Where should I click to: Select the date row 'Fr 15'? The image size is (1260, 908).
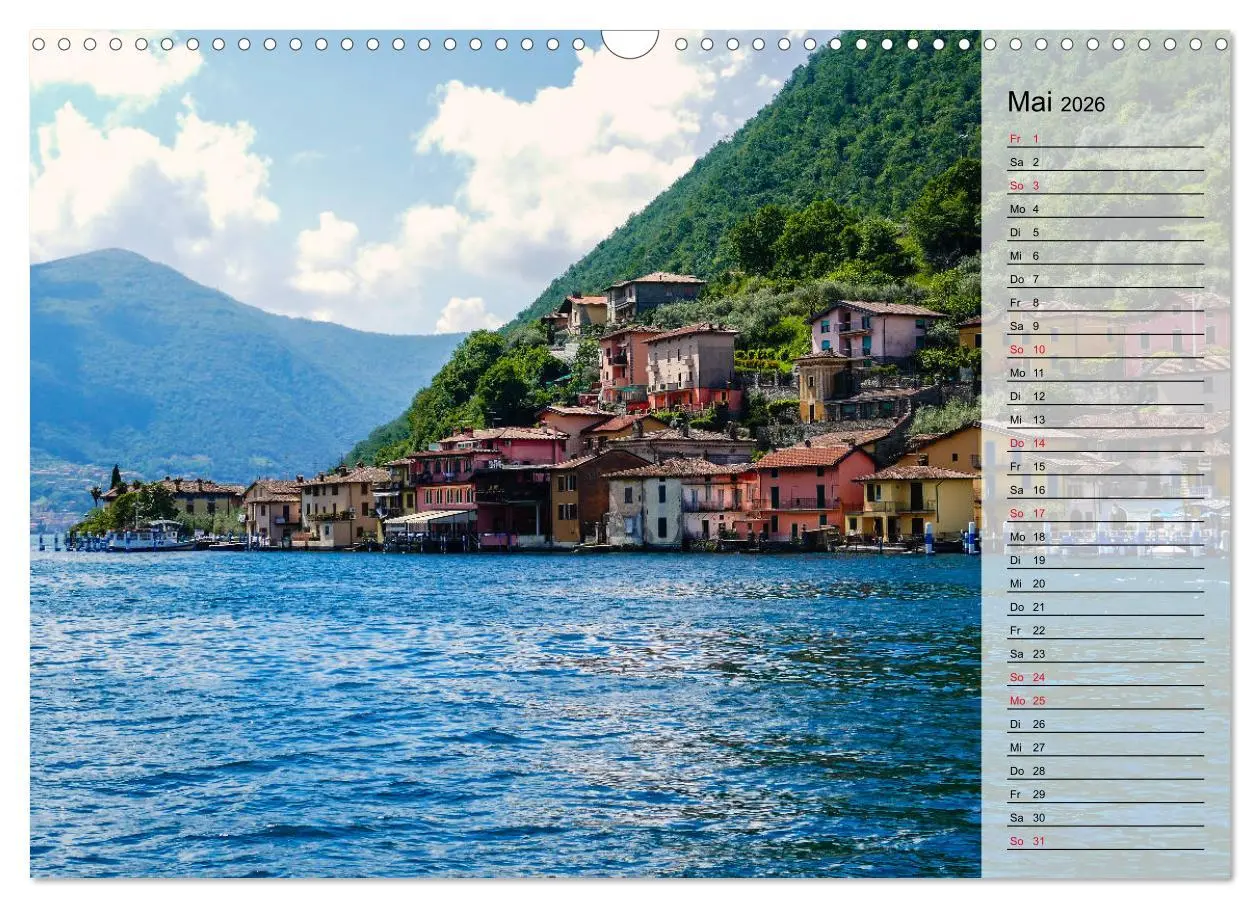(1105, 466)
